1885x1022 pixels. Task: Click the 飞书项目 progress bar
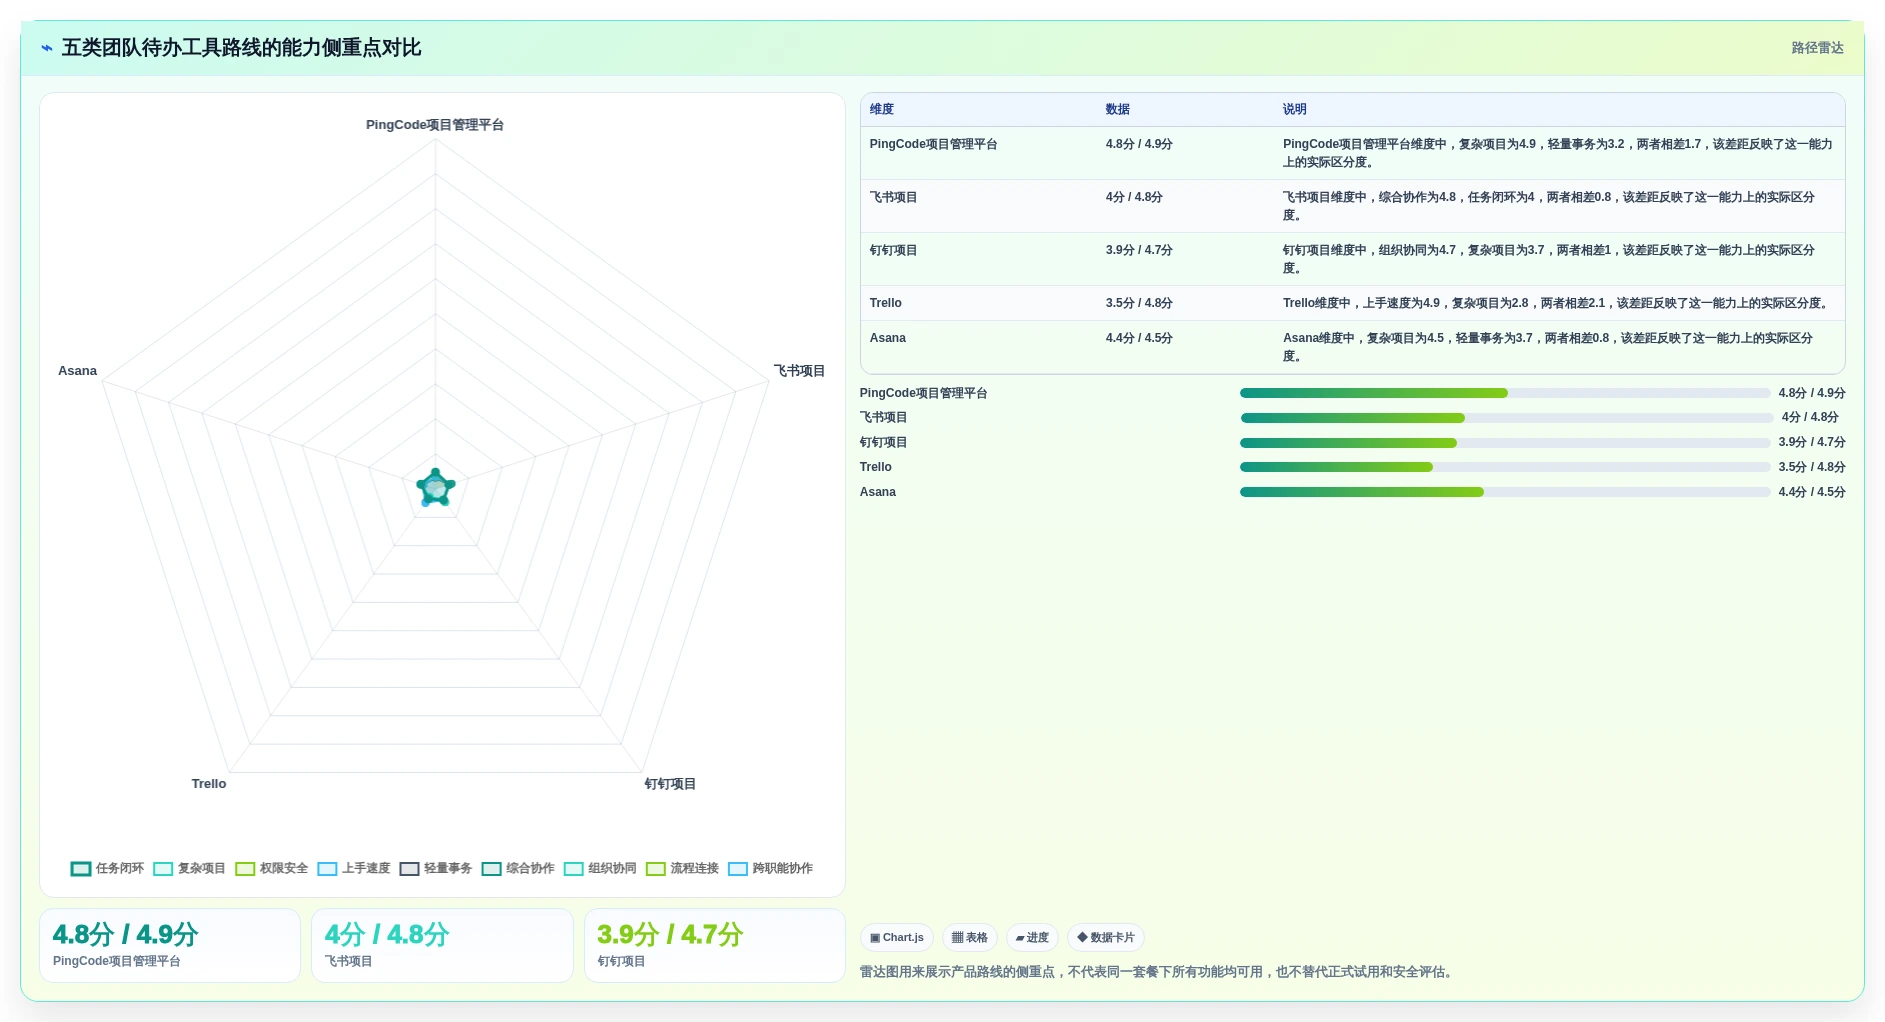pyautogui.click(x=1505, y=418)
